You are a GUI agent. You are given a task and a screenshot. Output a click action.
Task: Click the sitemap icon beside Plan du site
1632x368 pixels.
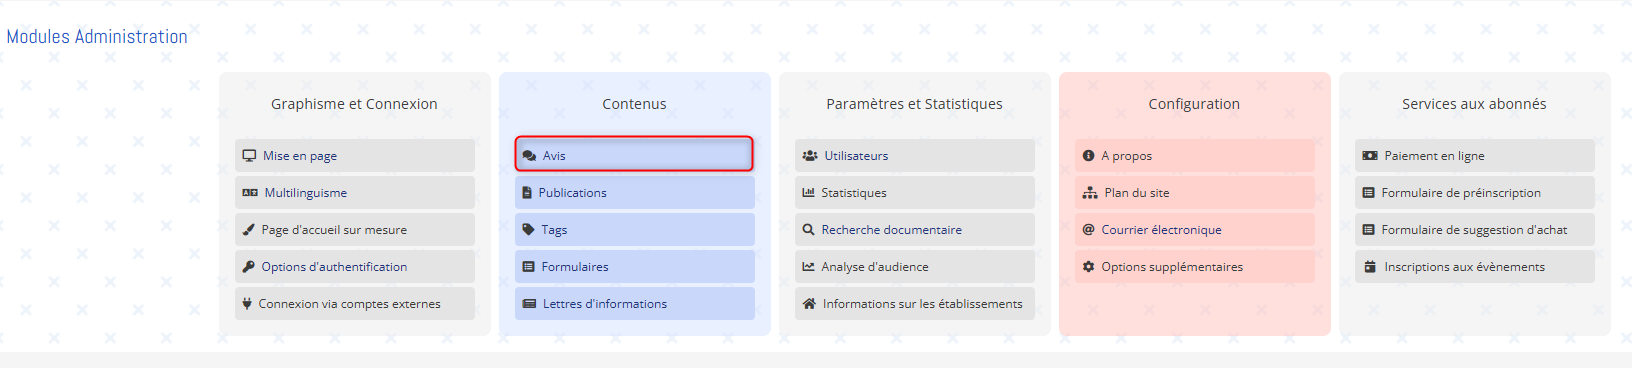tap(1090, 193)
